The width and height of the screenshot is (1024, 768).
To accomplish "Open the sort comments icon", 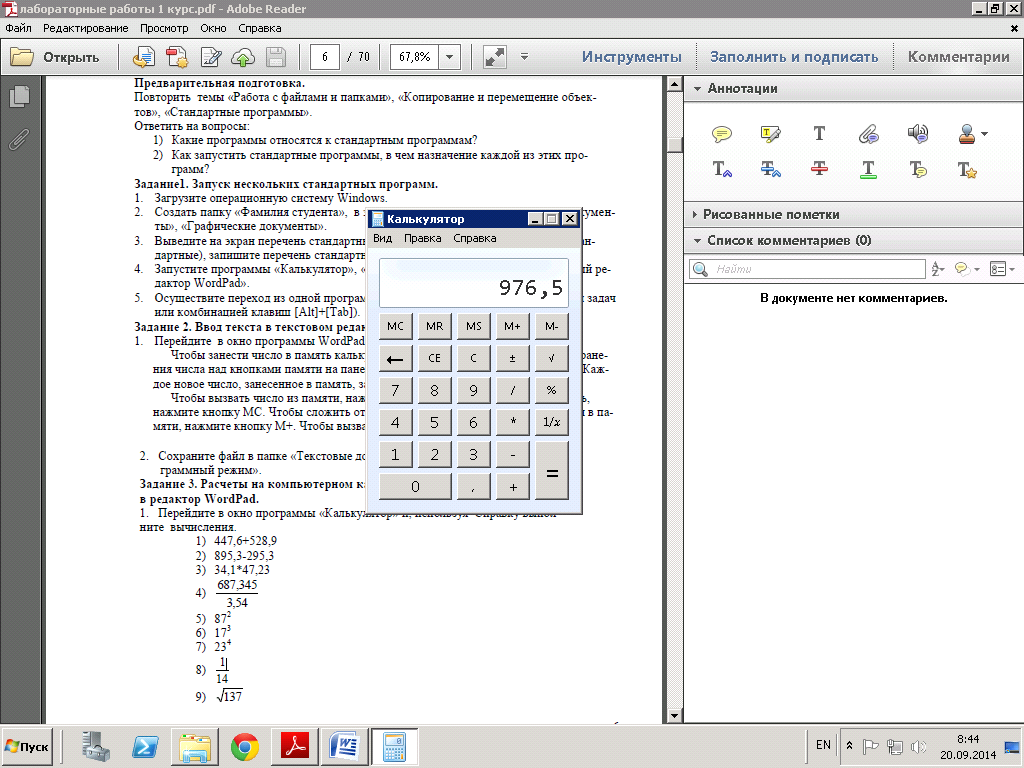I will tap(938, 269).
